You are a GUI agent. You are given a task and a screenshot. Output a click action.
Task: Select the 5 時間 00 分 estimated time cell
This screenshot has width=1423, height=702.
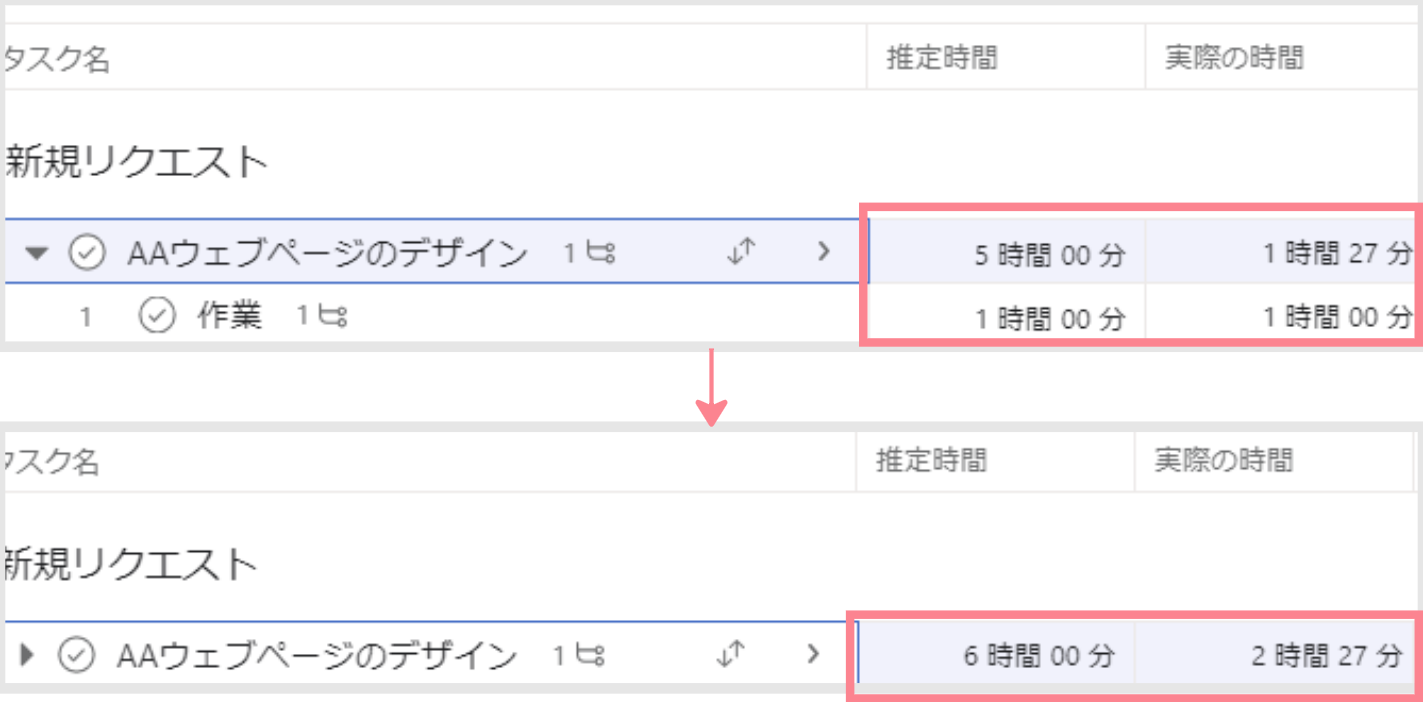[x=1007, y=253]
